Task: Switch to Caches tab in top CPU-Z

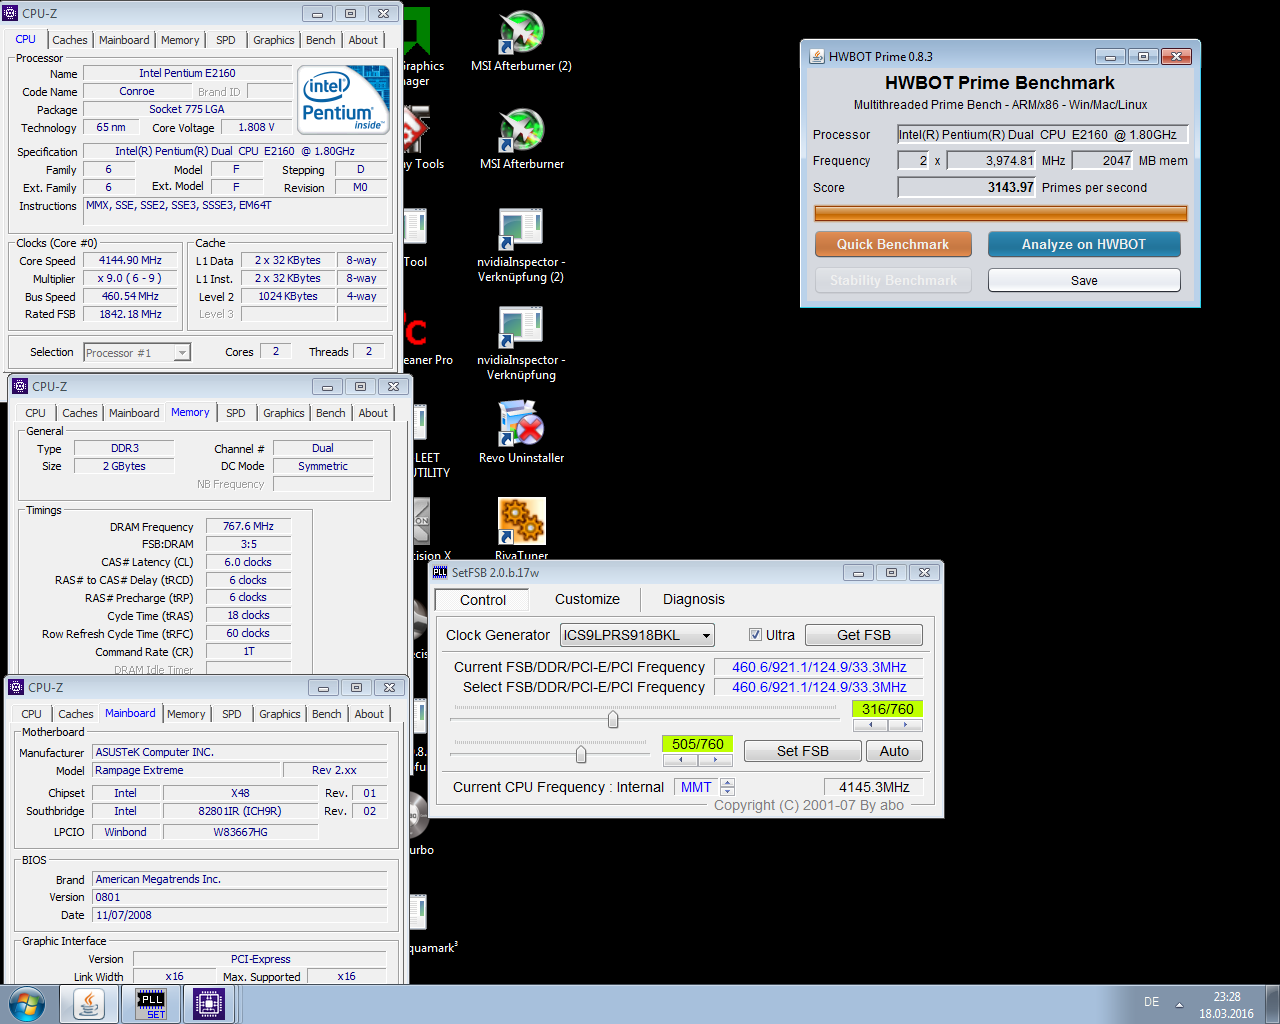Action: click(x=70, y=40)
